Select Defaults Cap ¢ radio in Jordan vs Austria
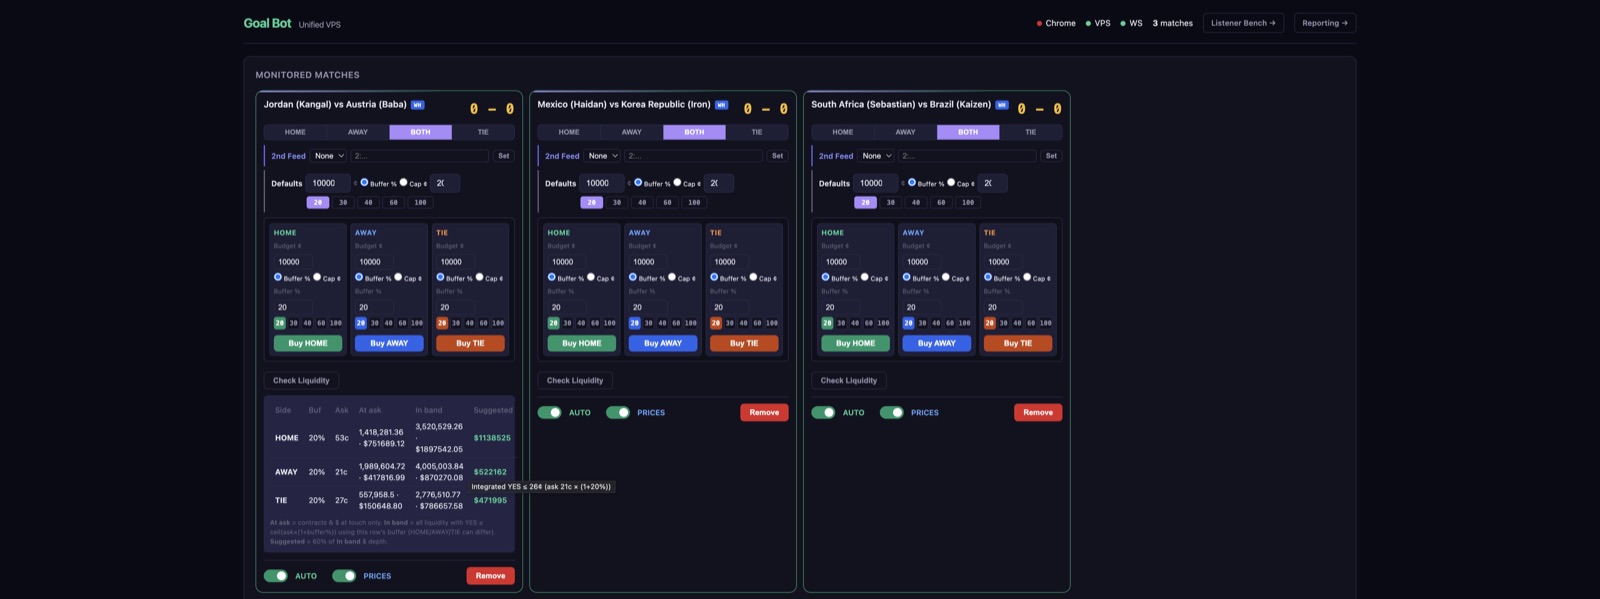 click(404, 182)
